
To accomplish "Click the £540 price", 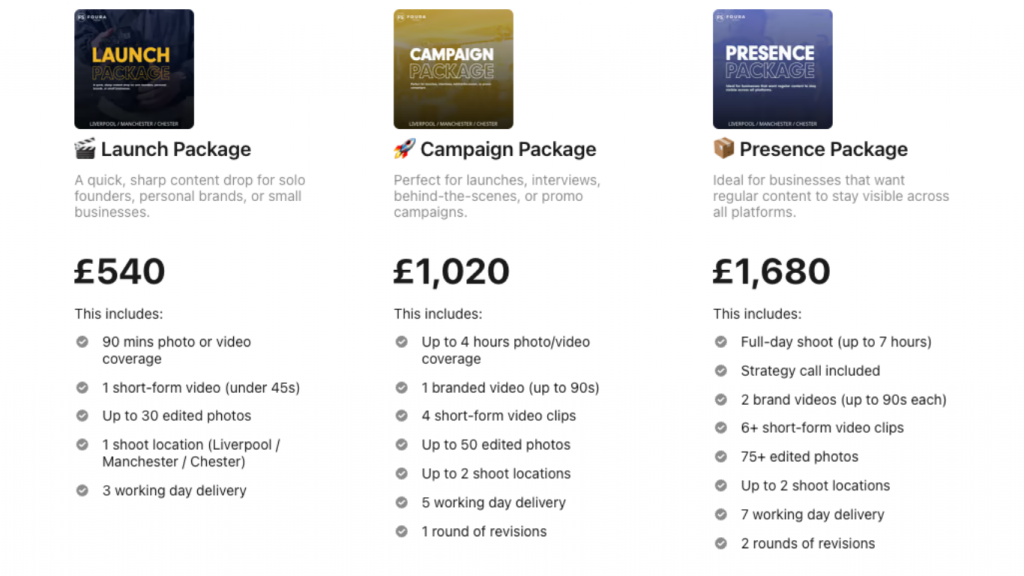I will click(x=120, y=271).
